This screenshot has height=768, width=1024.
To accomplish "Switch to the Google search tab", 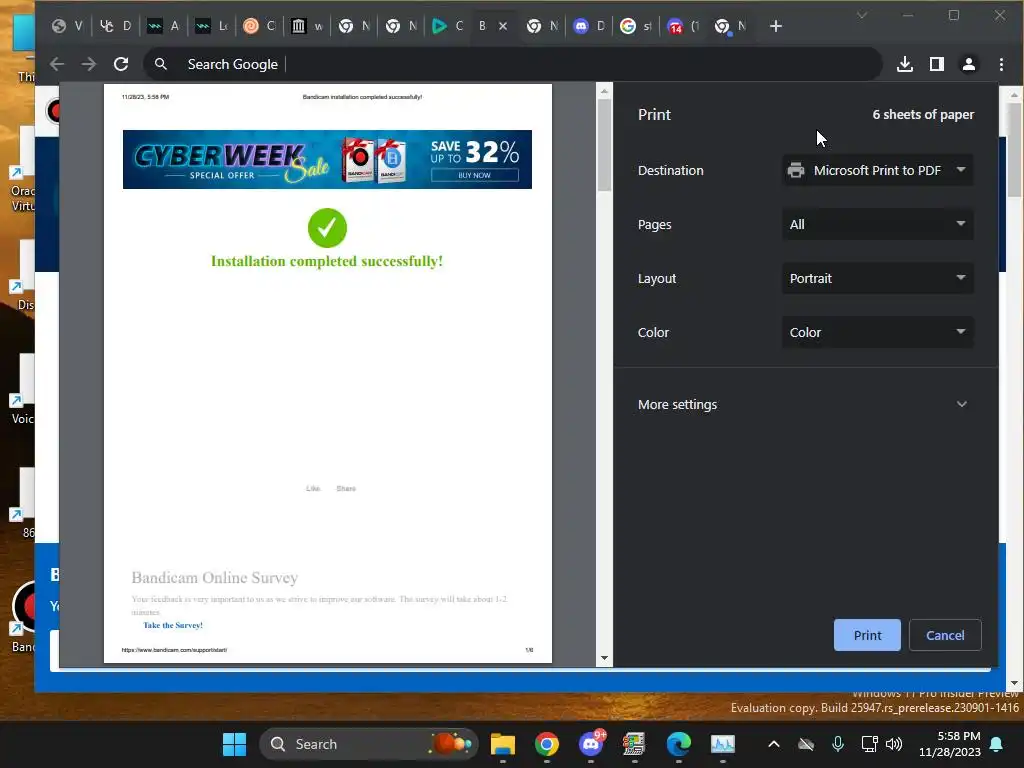I will coord(636,26).
